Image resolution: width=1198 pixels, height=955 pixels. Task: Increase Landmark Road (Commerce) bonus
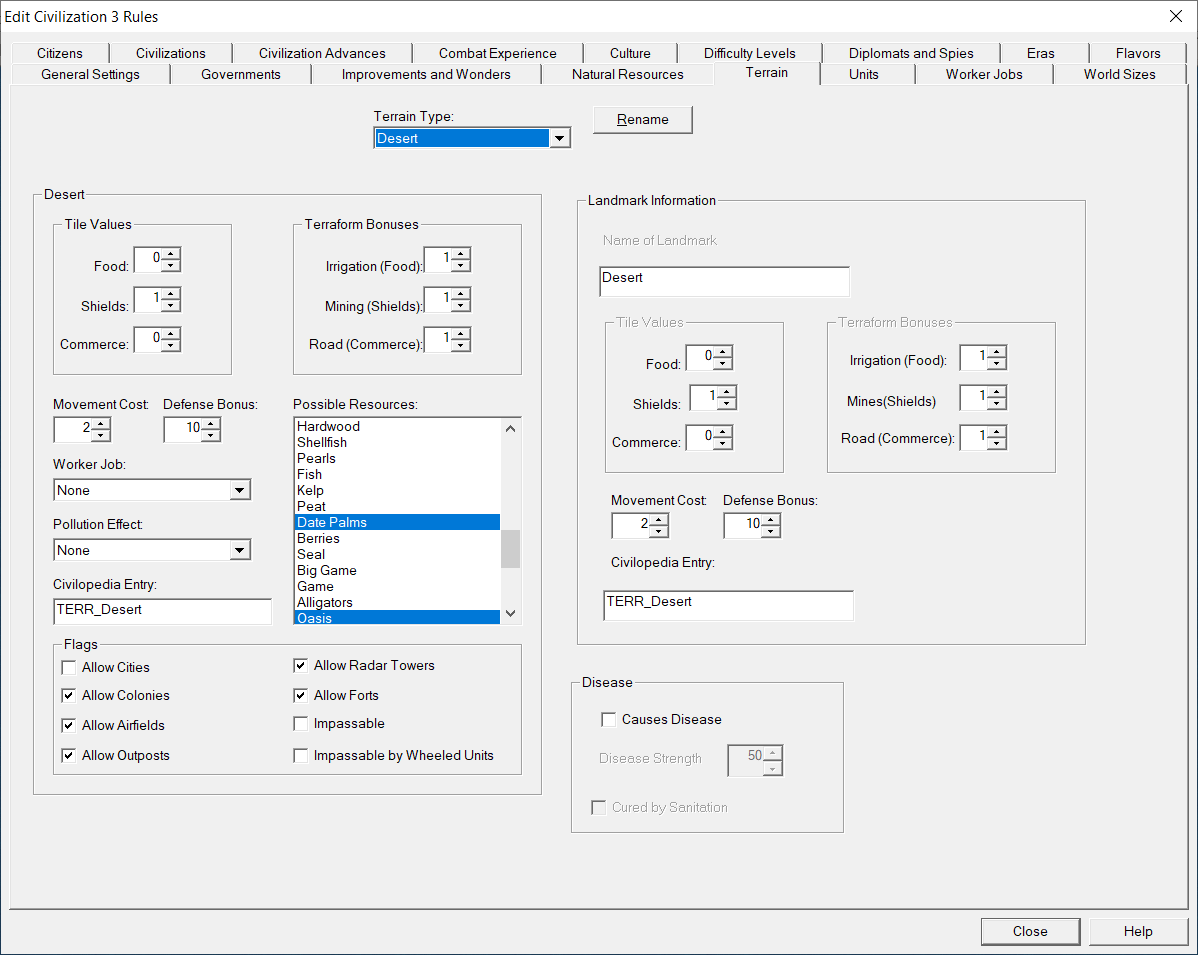click(997, 432)
